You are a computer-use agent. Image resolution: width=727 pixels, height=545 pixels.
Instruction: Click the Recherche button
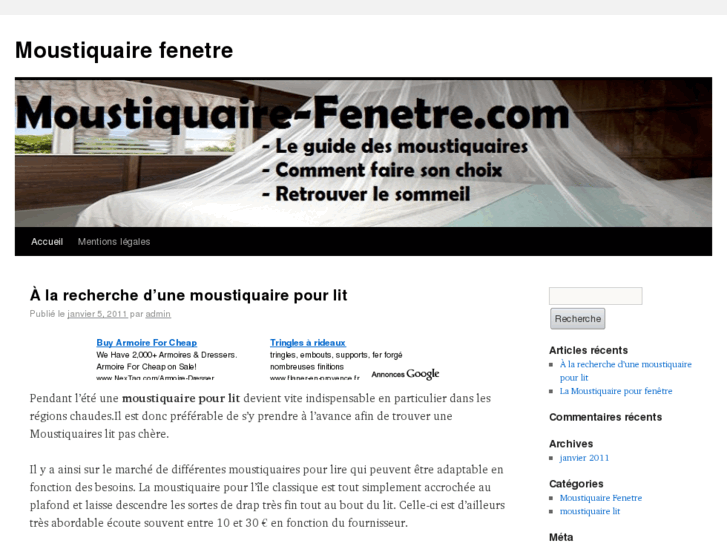[x=578, y=319]
